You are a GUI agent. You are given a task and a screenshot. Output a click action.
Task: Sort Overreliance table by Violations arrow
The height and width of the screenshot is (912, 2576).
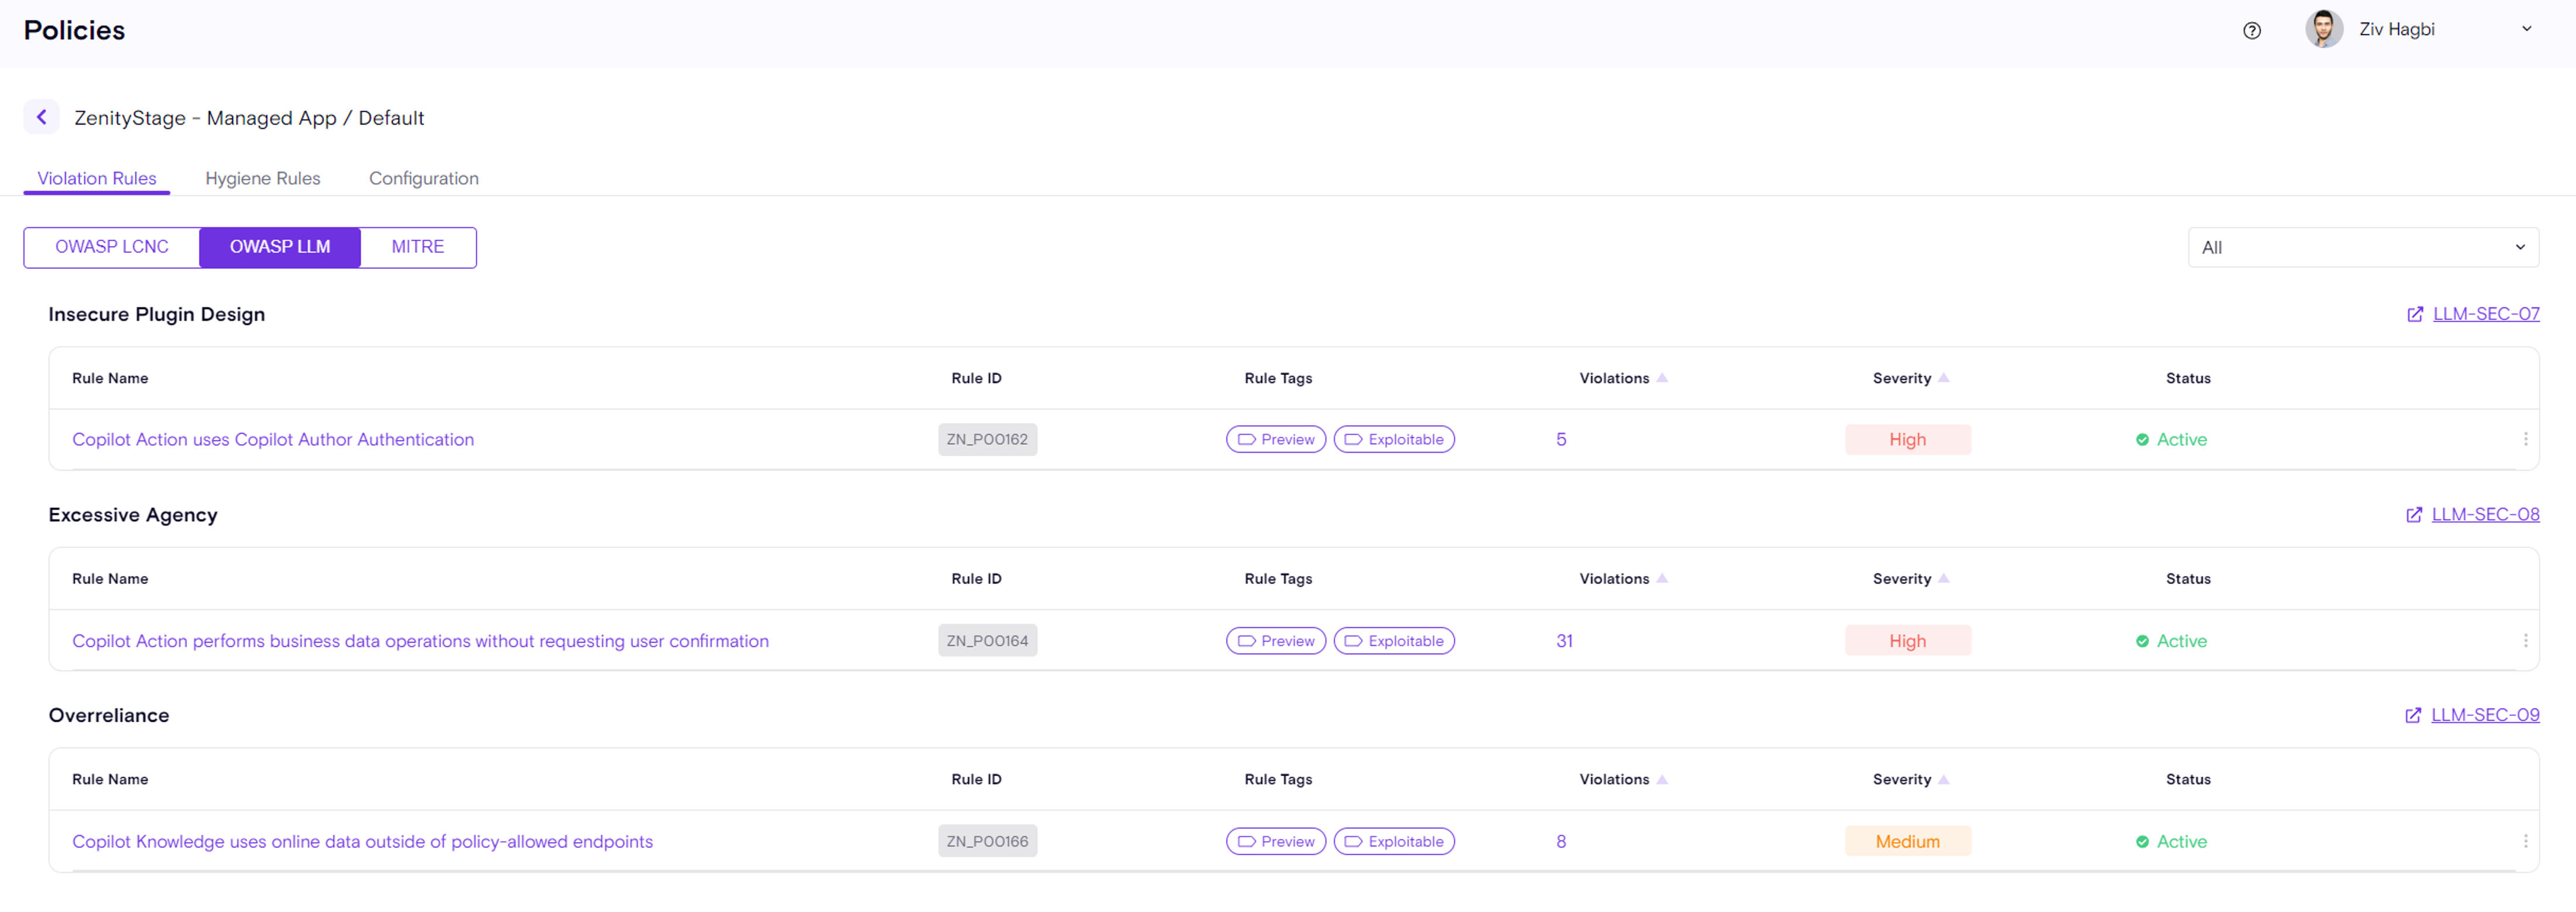[1661, 779]
